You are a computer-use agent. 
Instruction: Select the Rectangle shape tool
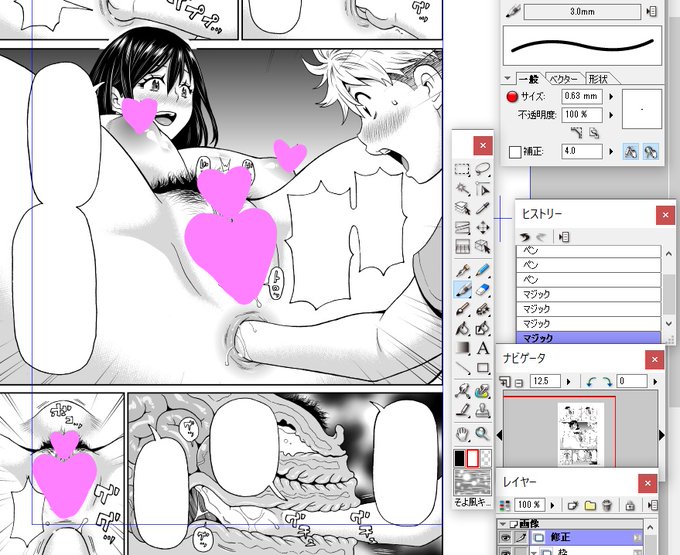click(x=482, y=368)
